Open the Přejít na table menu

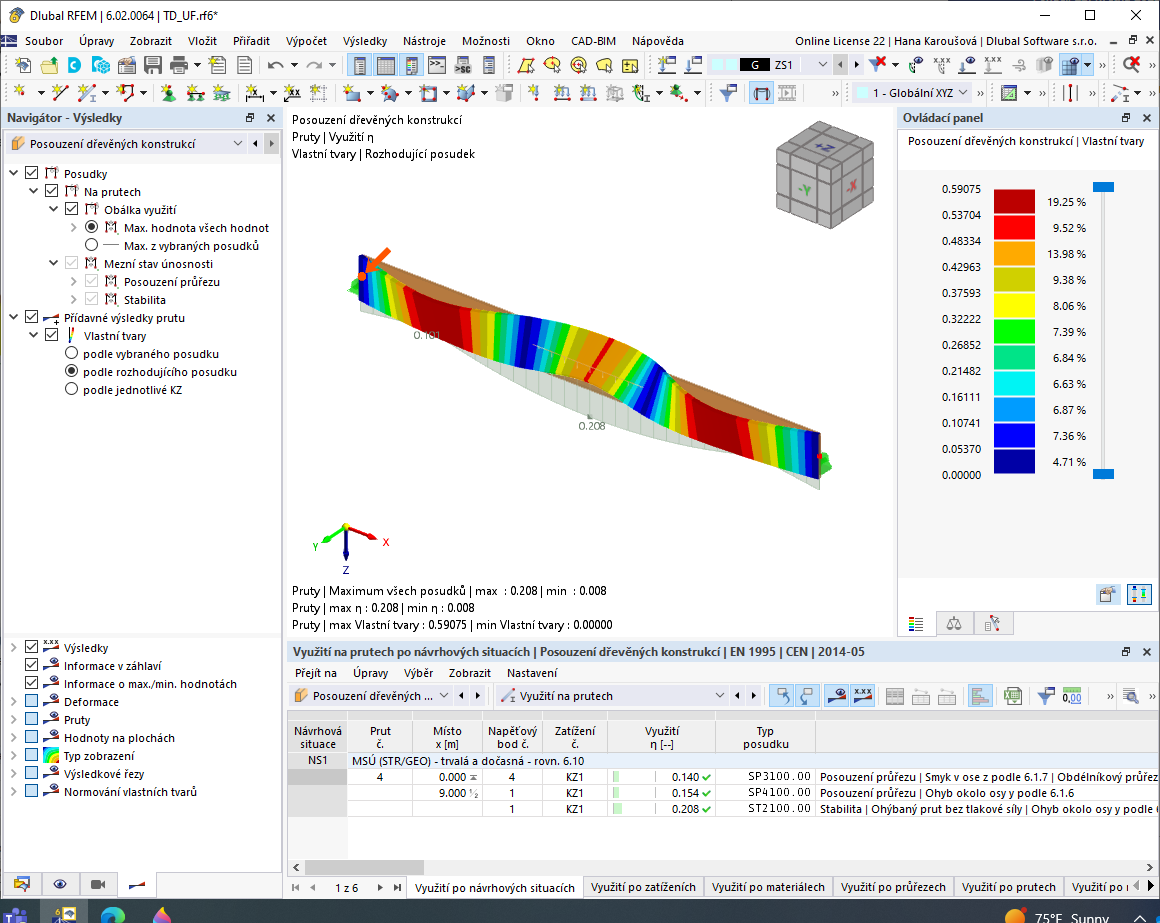[316, 673]
